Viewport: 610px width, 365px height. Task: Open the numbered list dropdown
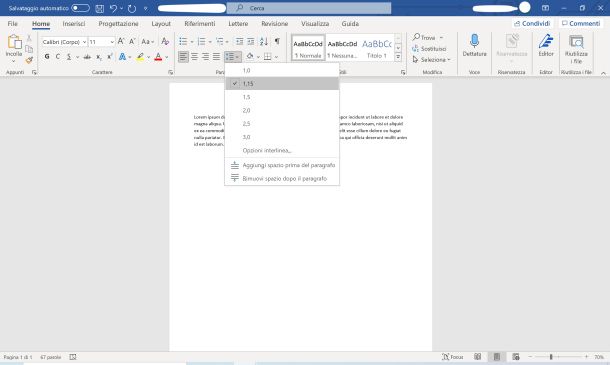click(x=210, y=42)
